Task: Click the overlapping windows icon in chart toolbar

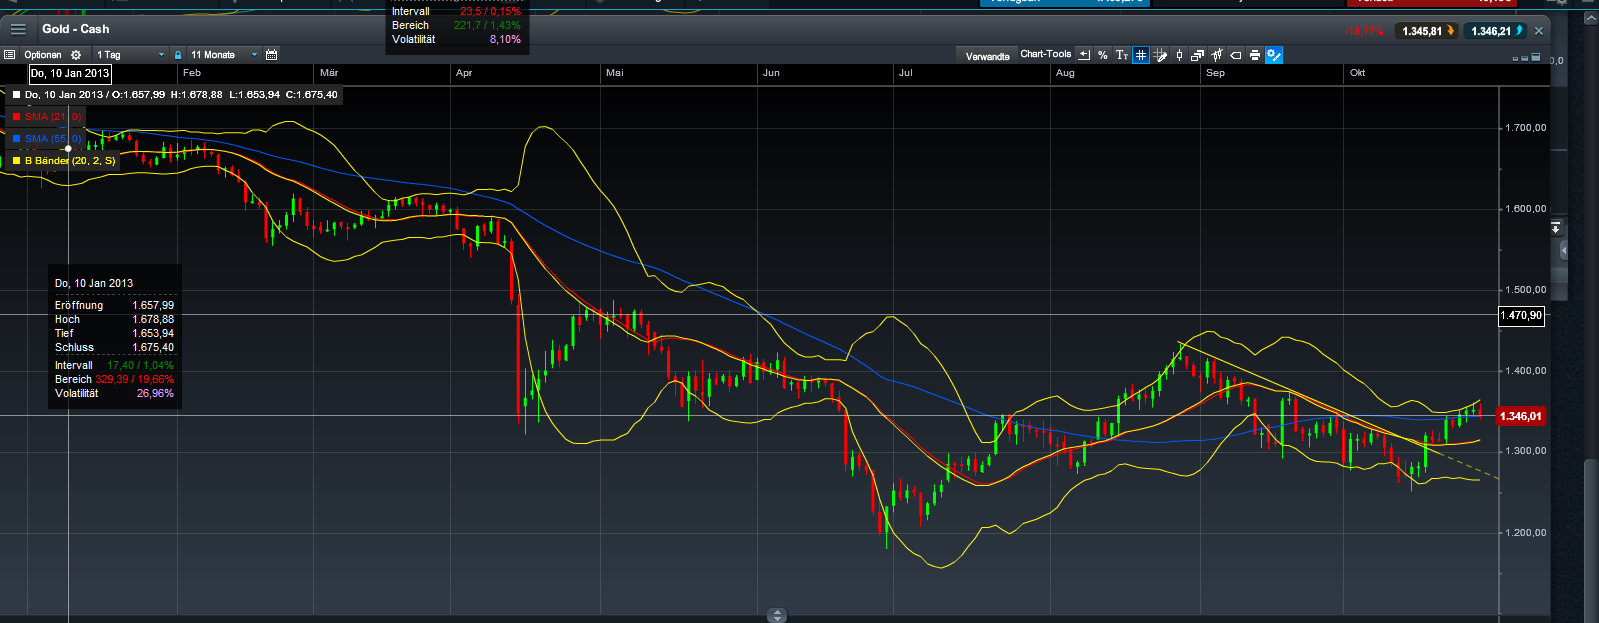Action: (1197, 55)
